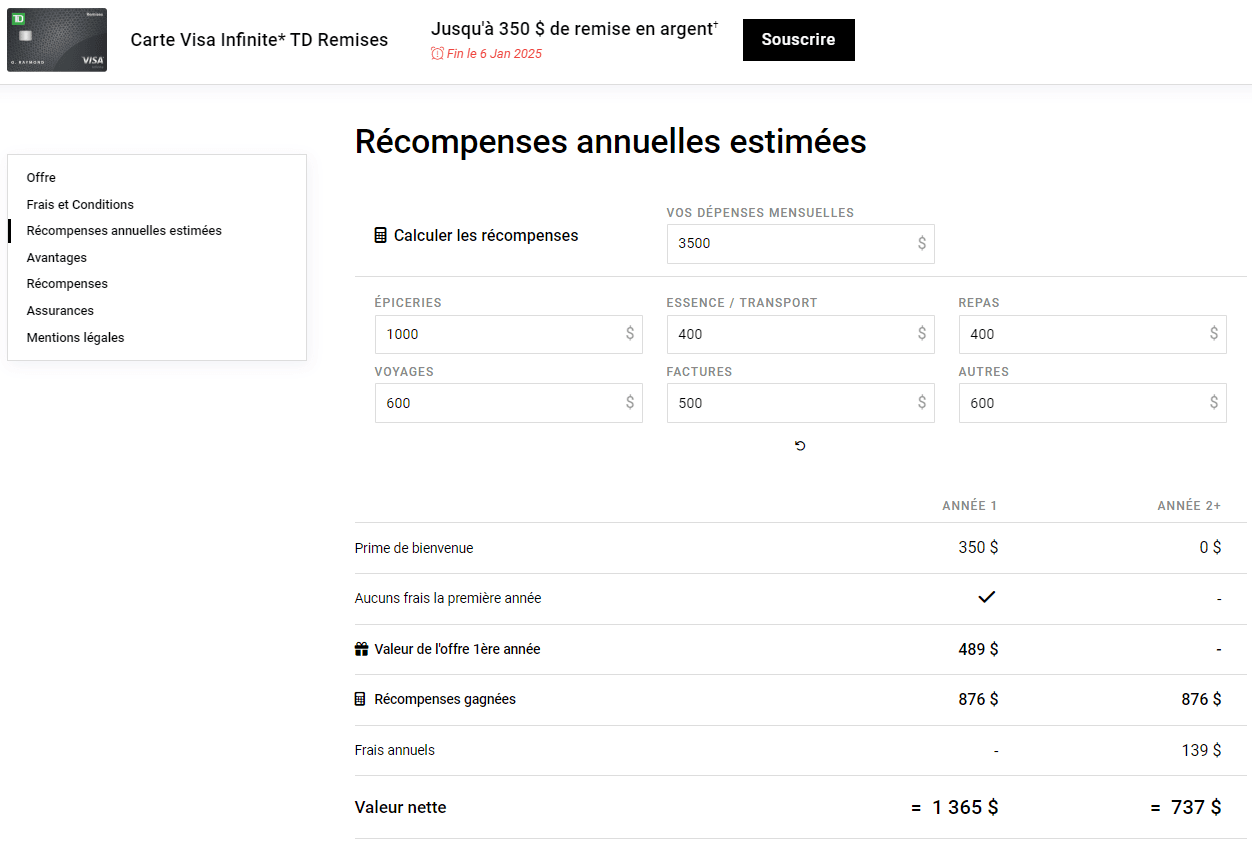Click calculator icon beside Récompenses gagnées

361,699
